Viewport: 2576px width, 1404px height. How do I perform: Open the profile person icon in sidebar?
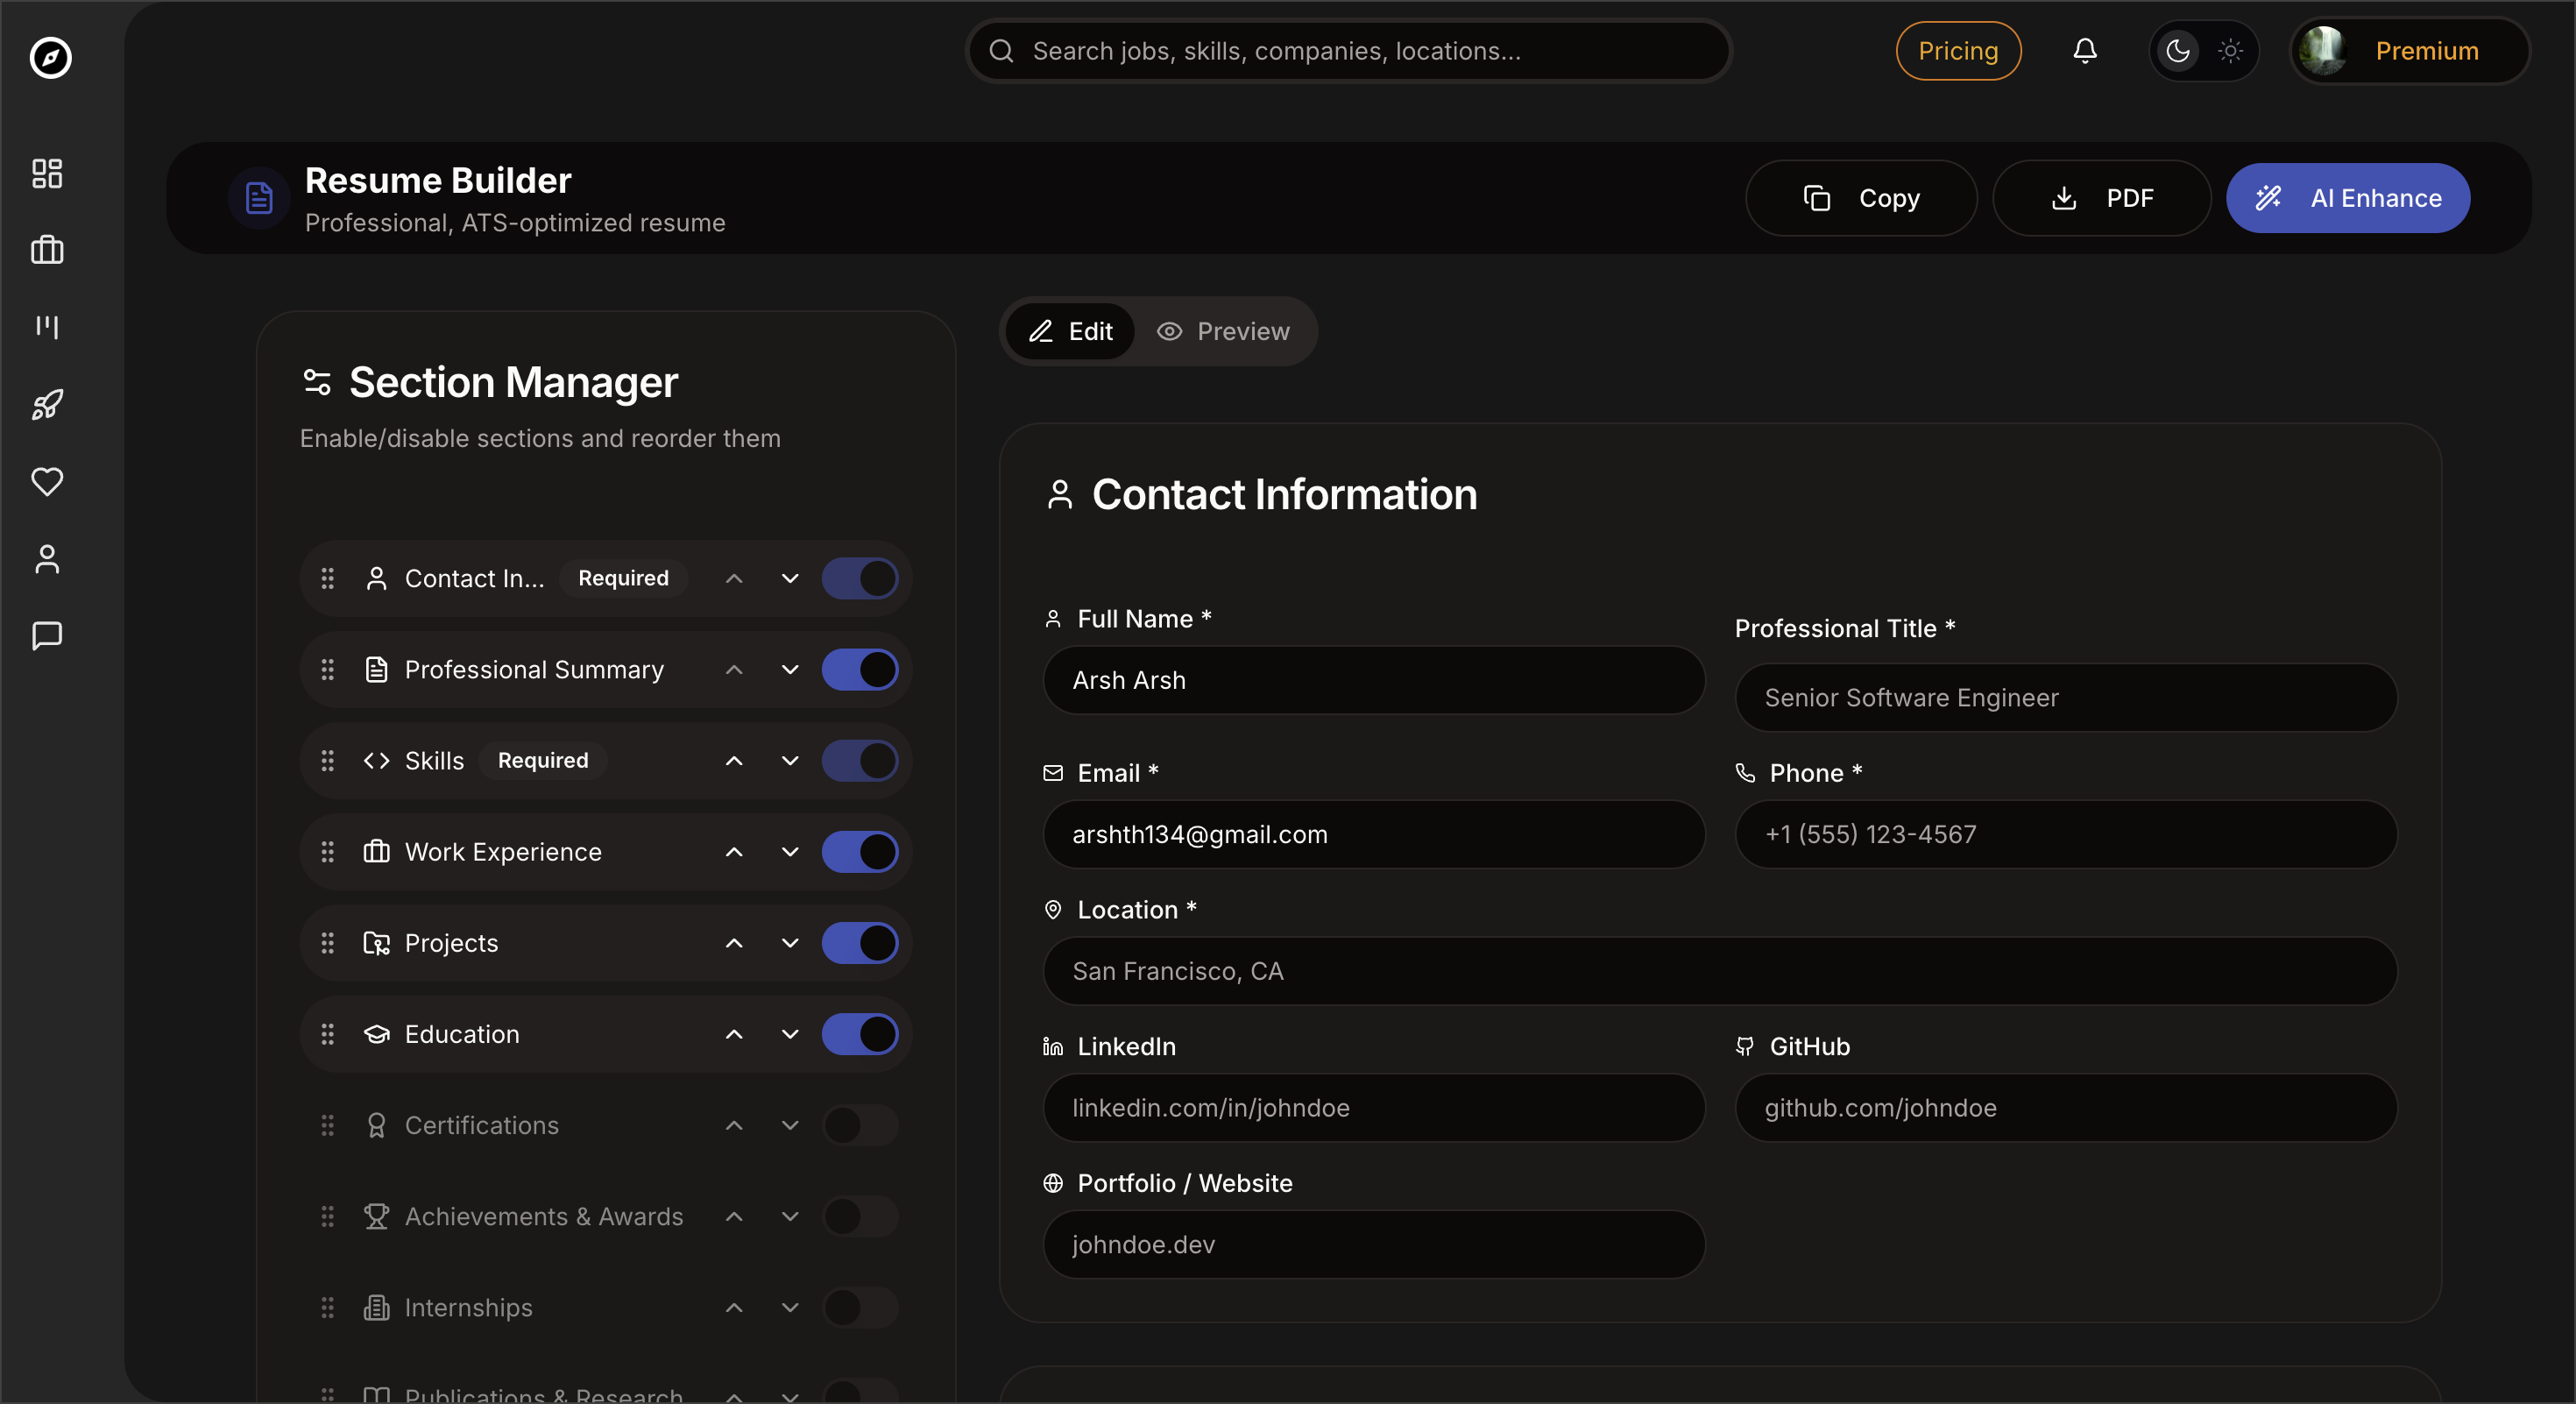(47, 559)
